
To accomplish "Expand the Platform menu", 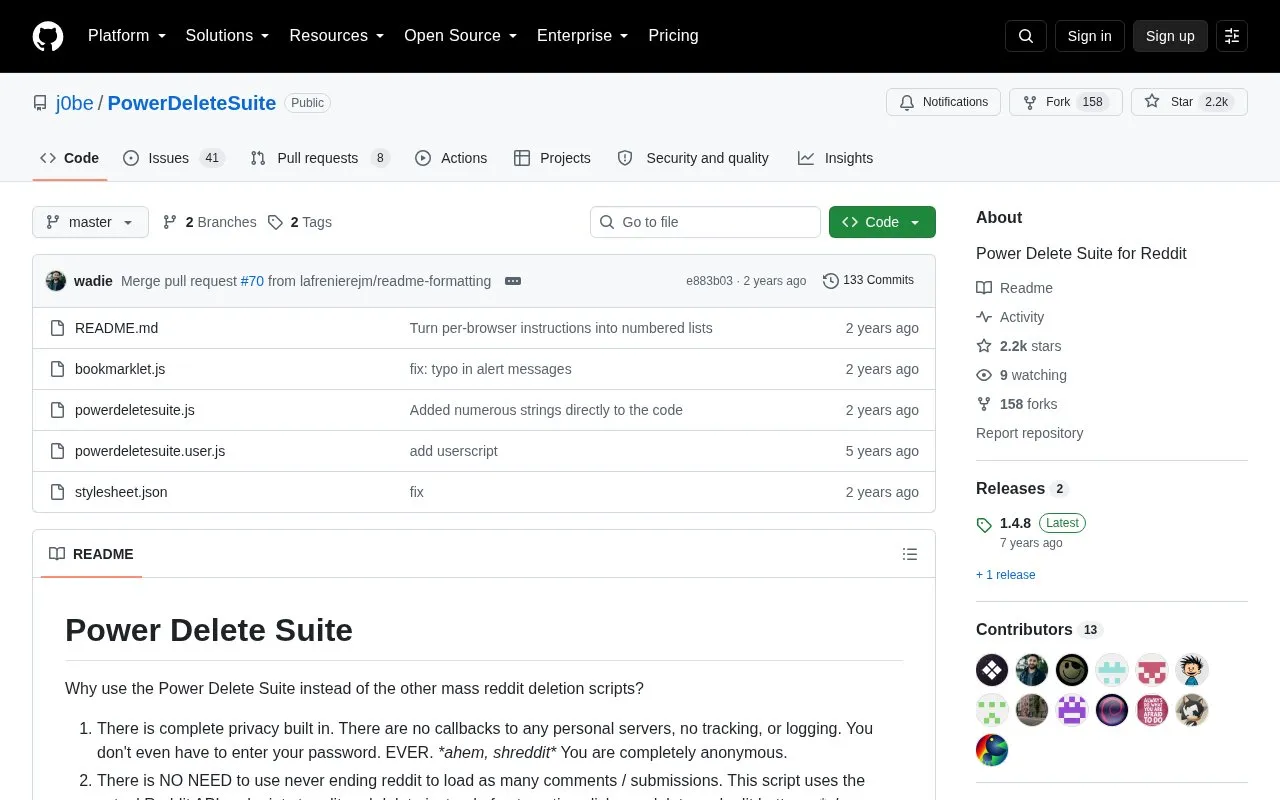I will pos(127,36).
